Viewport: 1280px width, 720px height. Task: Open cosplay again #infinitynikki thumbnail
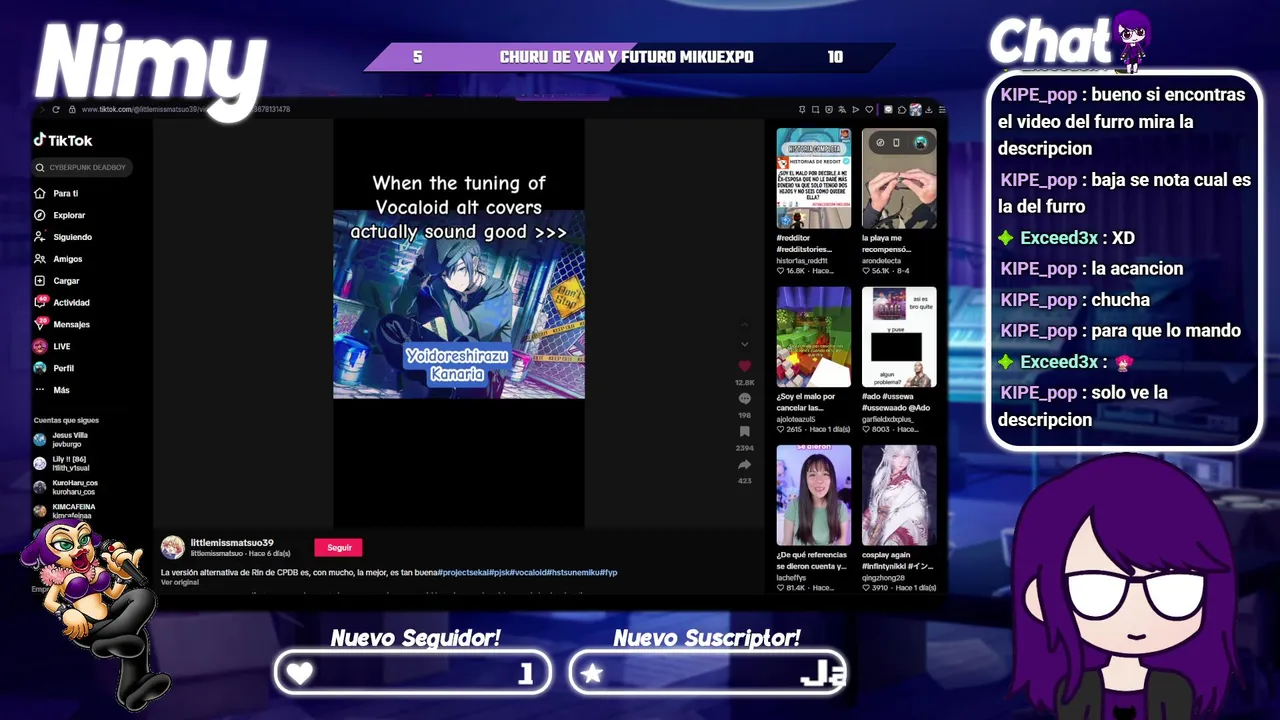(x=899, y=495)
